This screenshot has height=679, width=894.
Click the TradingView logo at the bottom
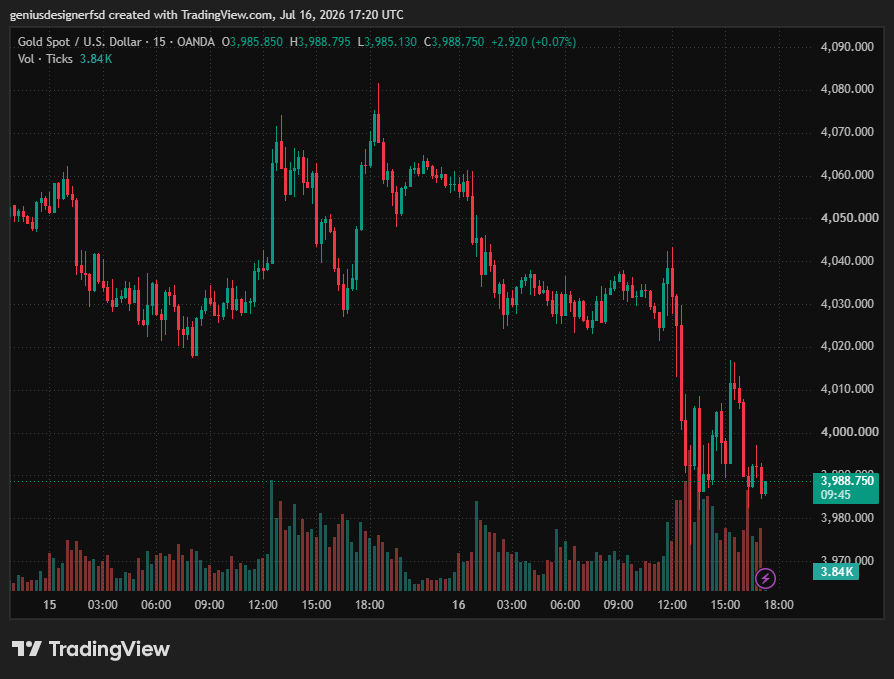click(x=91, y=649)
